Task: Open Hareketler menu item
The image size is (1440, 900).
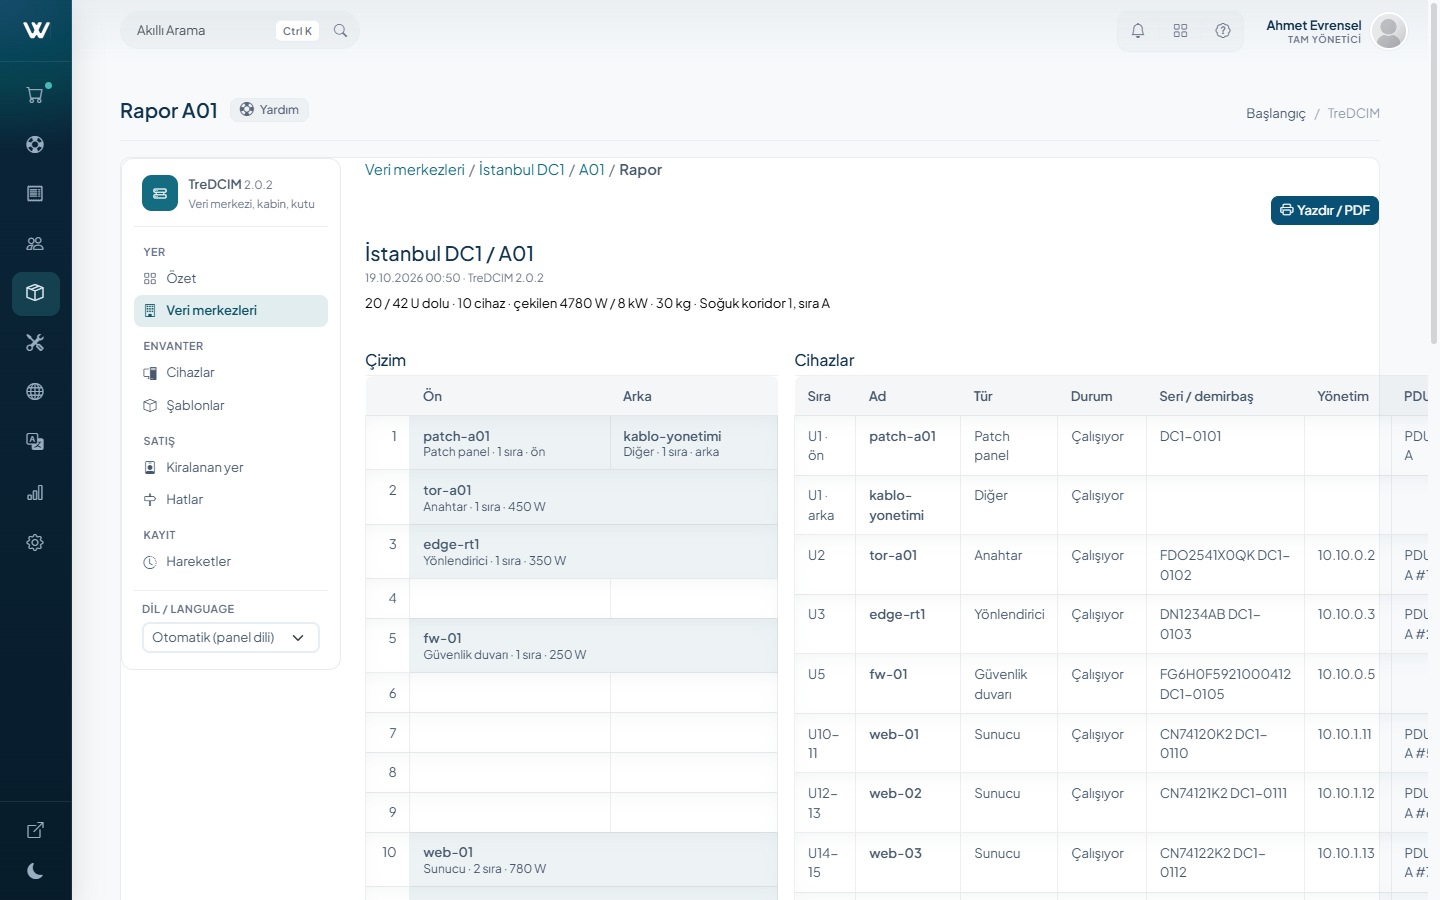Action: tap(231, 561)
